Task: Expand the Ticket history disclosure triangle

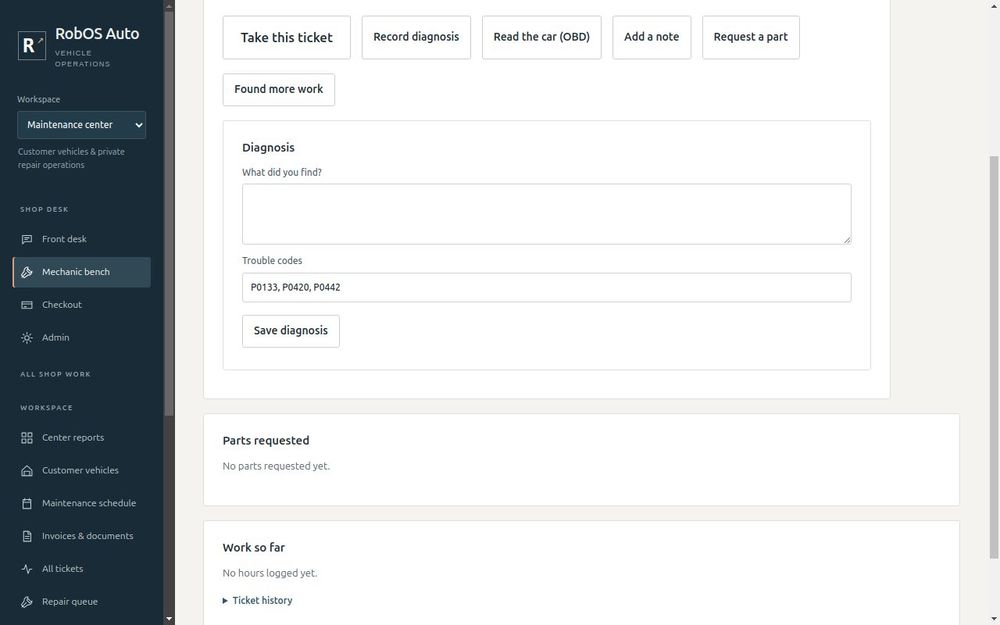Action: (225, 601)
